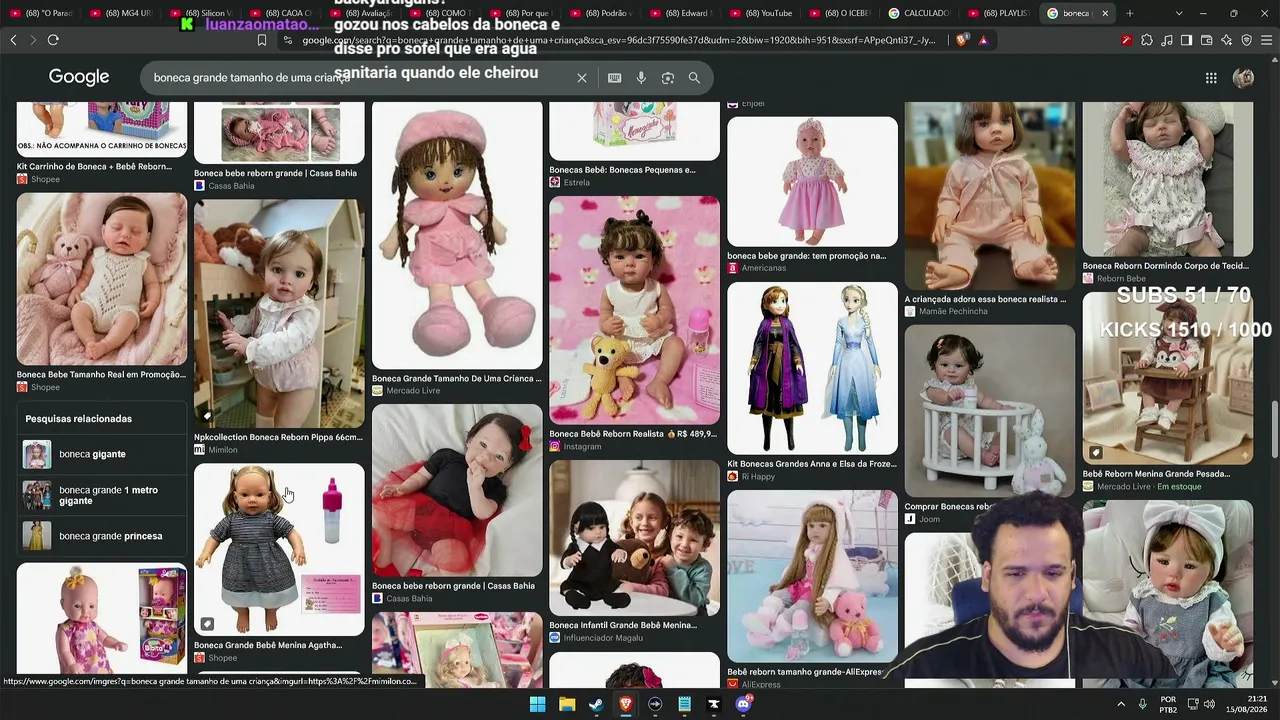1280x720 pixels.
Task: Open 'Boneca Bebê Reborn Realista' Instagram link
Action: click(x=634, y=434)
